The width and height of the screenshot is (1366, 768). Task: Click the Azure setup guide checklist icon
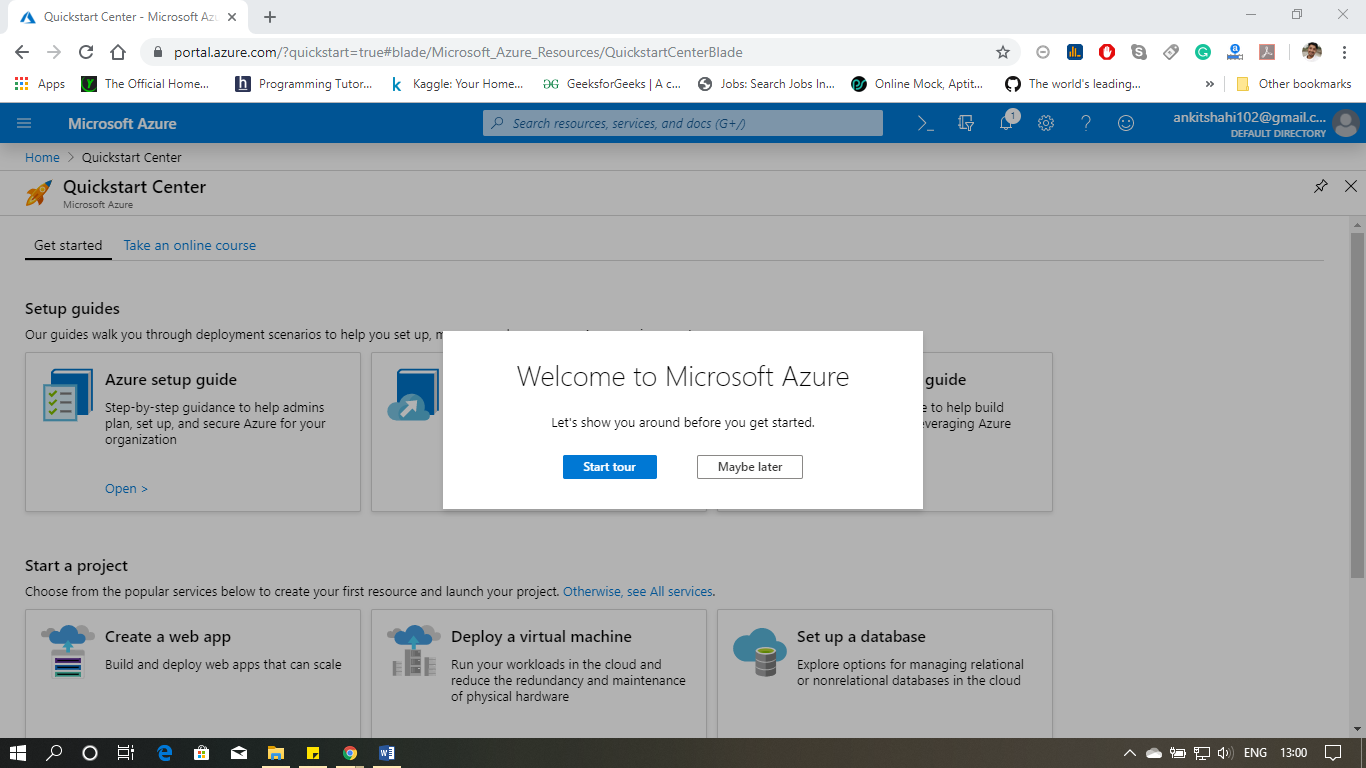(x=68, y=396)
